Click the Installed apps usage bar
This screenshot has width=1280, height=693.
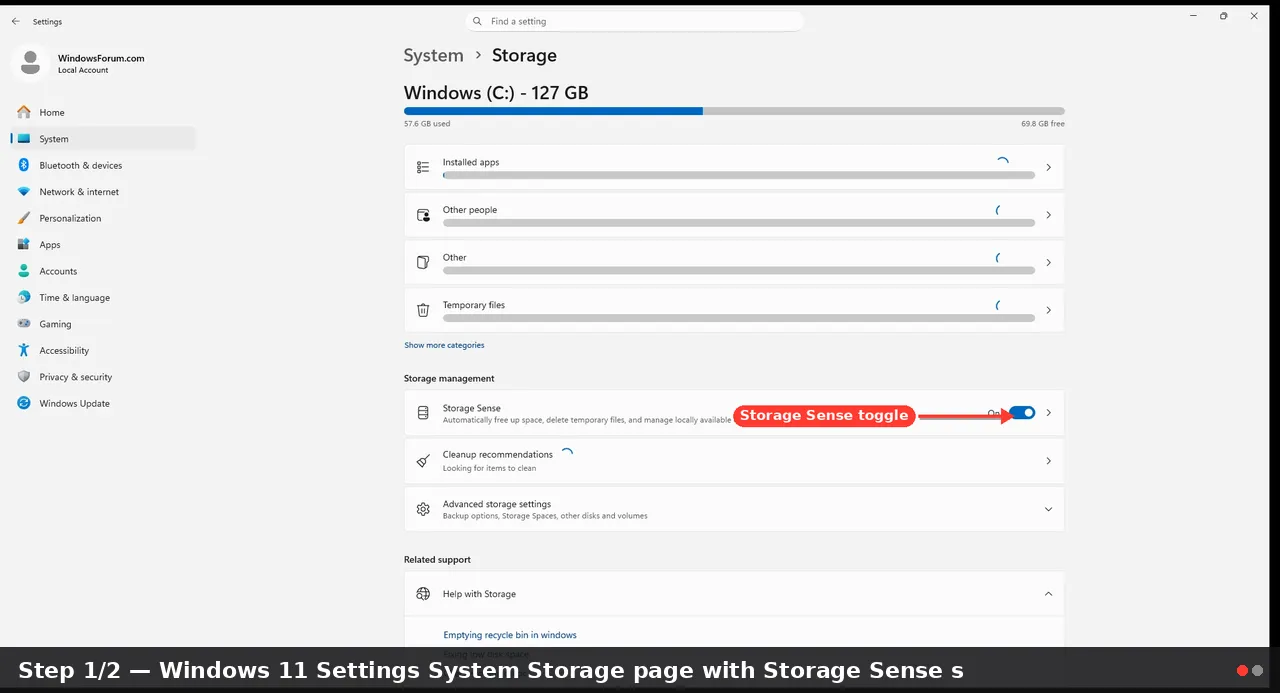pyautogui.click(x=739, y=175)
